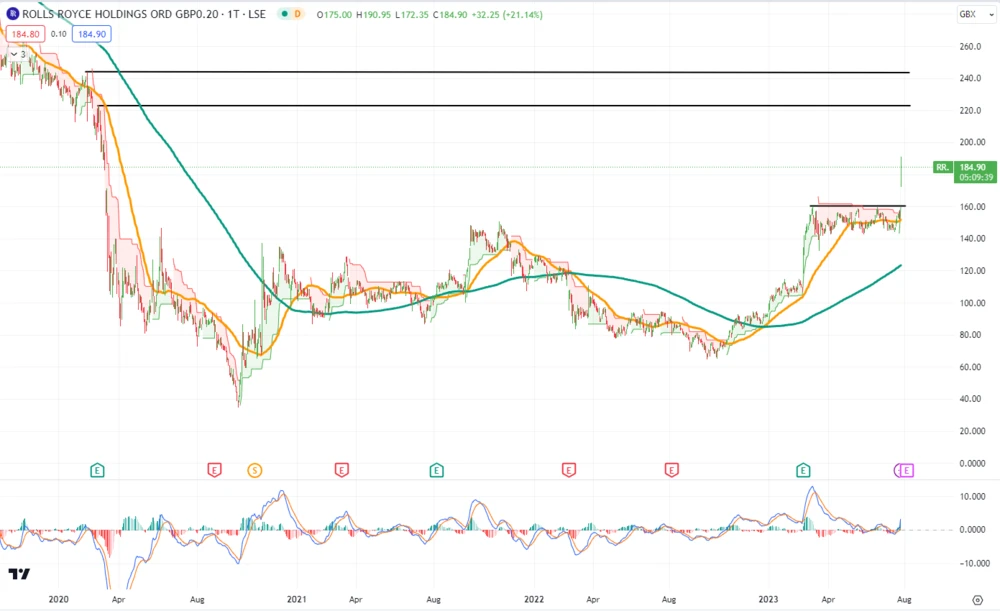Click the first green E earnings marker

(x=97, y=469)
